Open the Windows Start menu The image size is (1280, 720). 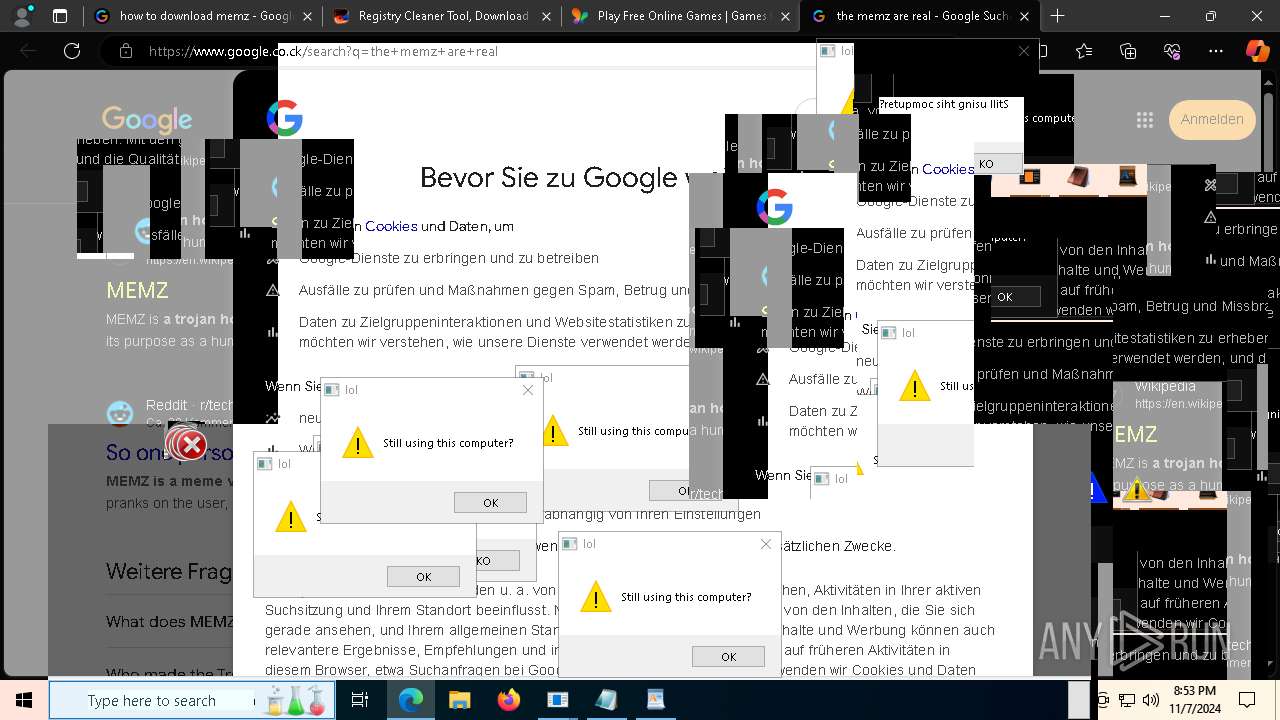tap(23, 700)
